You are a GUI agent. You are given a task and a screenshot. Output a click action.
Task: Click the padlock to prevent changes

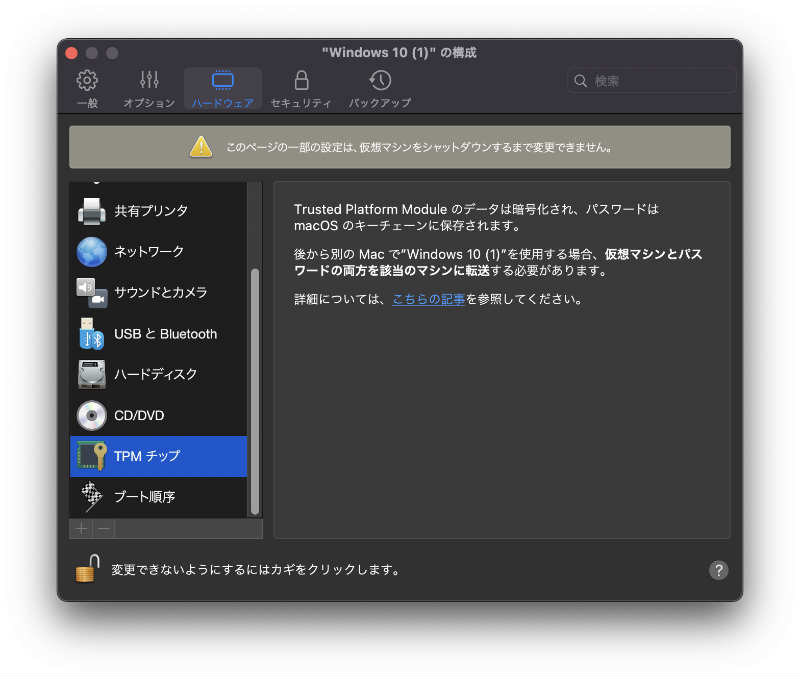point(87,569)
